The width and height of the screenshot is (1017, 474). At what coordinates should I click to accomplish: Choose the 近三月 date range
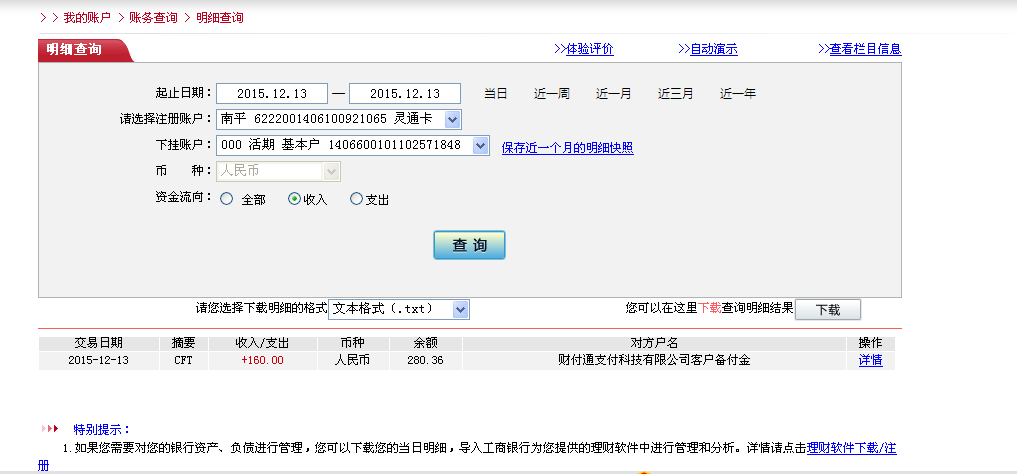tap(675, 94)
